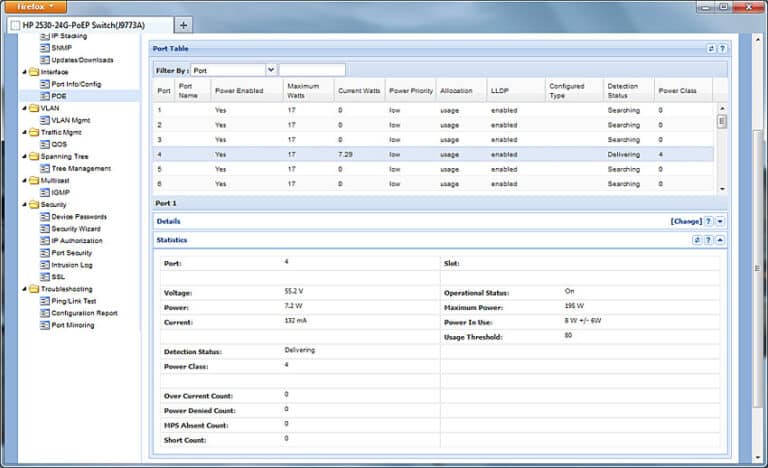
Task: Collapse the Spanning Tree folder
Action: [24, 156]
